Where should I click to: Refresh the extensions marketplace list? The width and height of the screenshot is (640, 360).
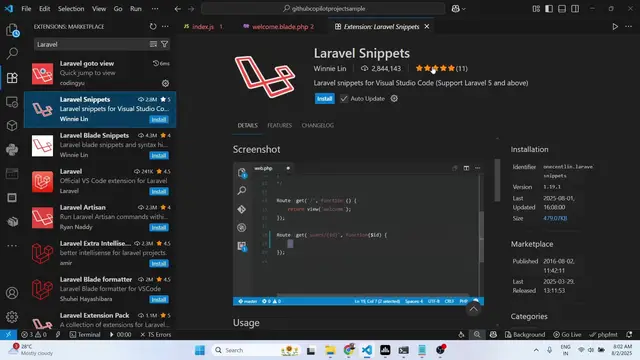click(153, 27)
